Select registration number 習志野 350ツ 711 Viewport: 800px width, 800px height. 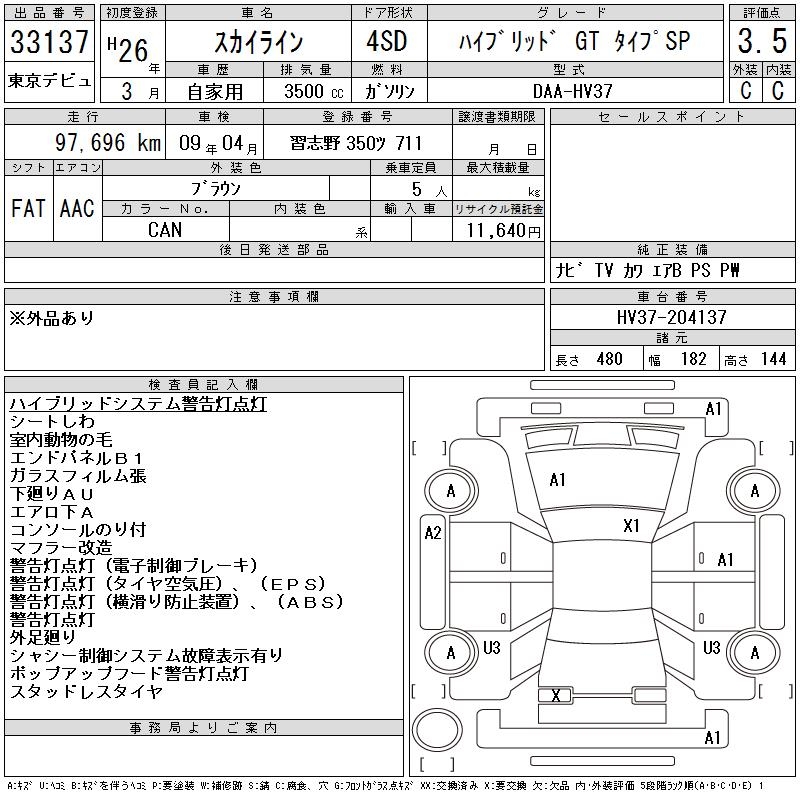coord(356,143)
